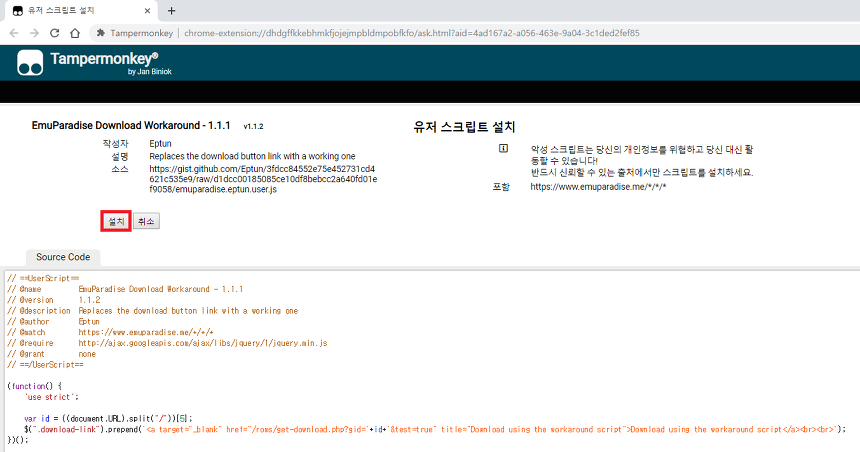This screenshot has height=452, width=860.
Task: Click the @author Eptun code line
Action: coord(53,321)
